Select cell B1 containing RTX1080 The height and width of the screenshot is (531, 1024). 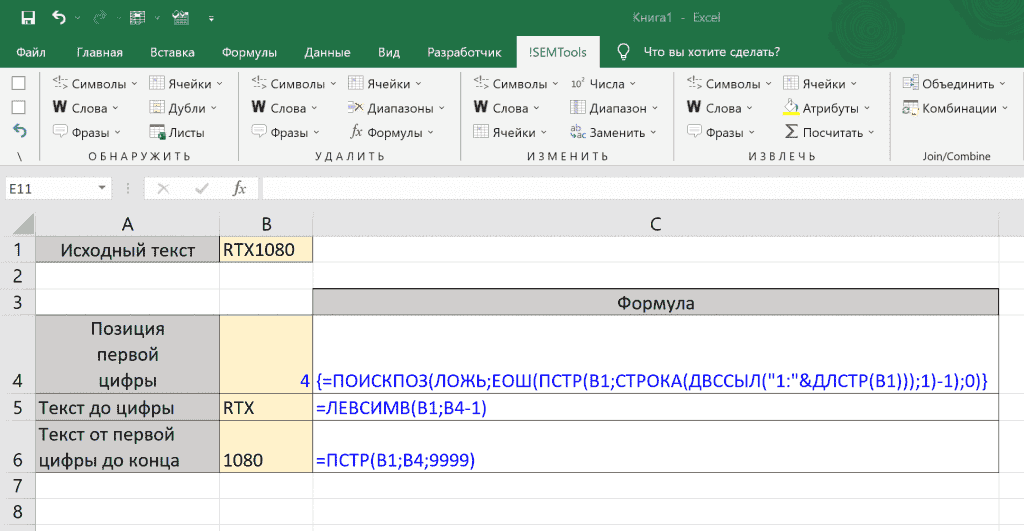point(265,250)
